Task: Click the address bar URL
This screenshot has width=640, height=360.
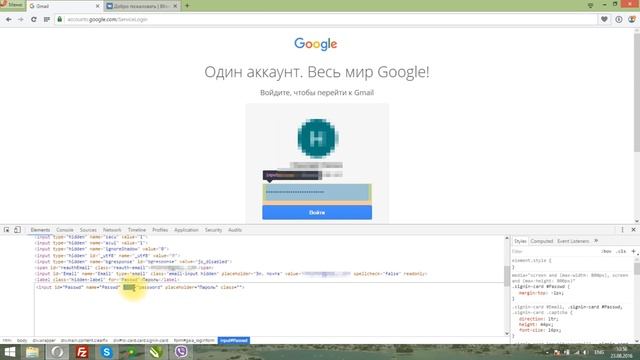Action: (x=107, y=19)
